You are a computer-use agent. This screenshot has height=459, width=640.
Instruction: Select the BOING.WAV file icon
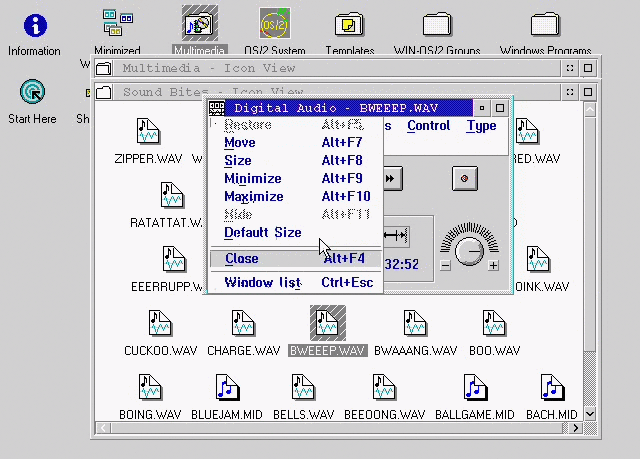point(150,387)
